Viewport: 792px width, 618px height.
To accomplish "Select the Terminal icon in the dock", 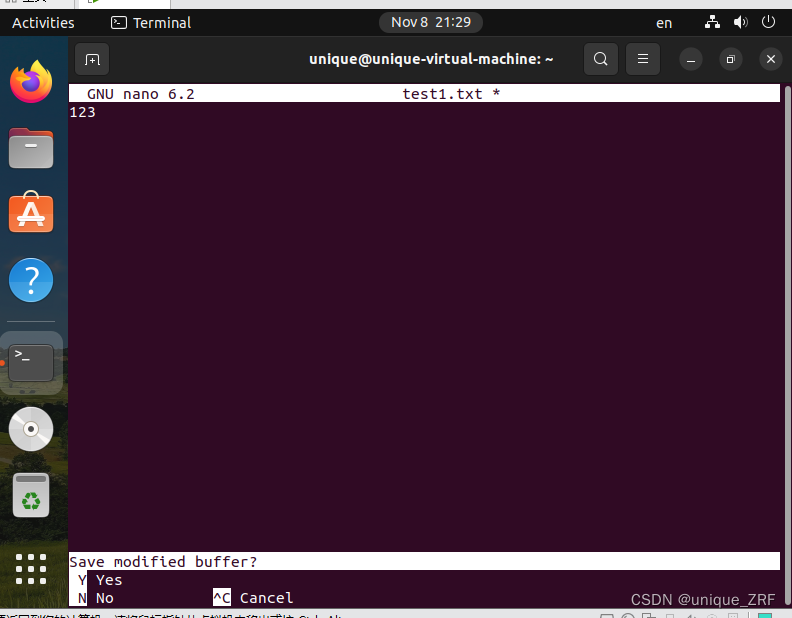I will coord(31,363).
